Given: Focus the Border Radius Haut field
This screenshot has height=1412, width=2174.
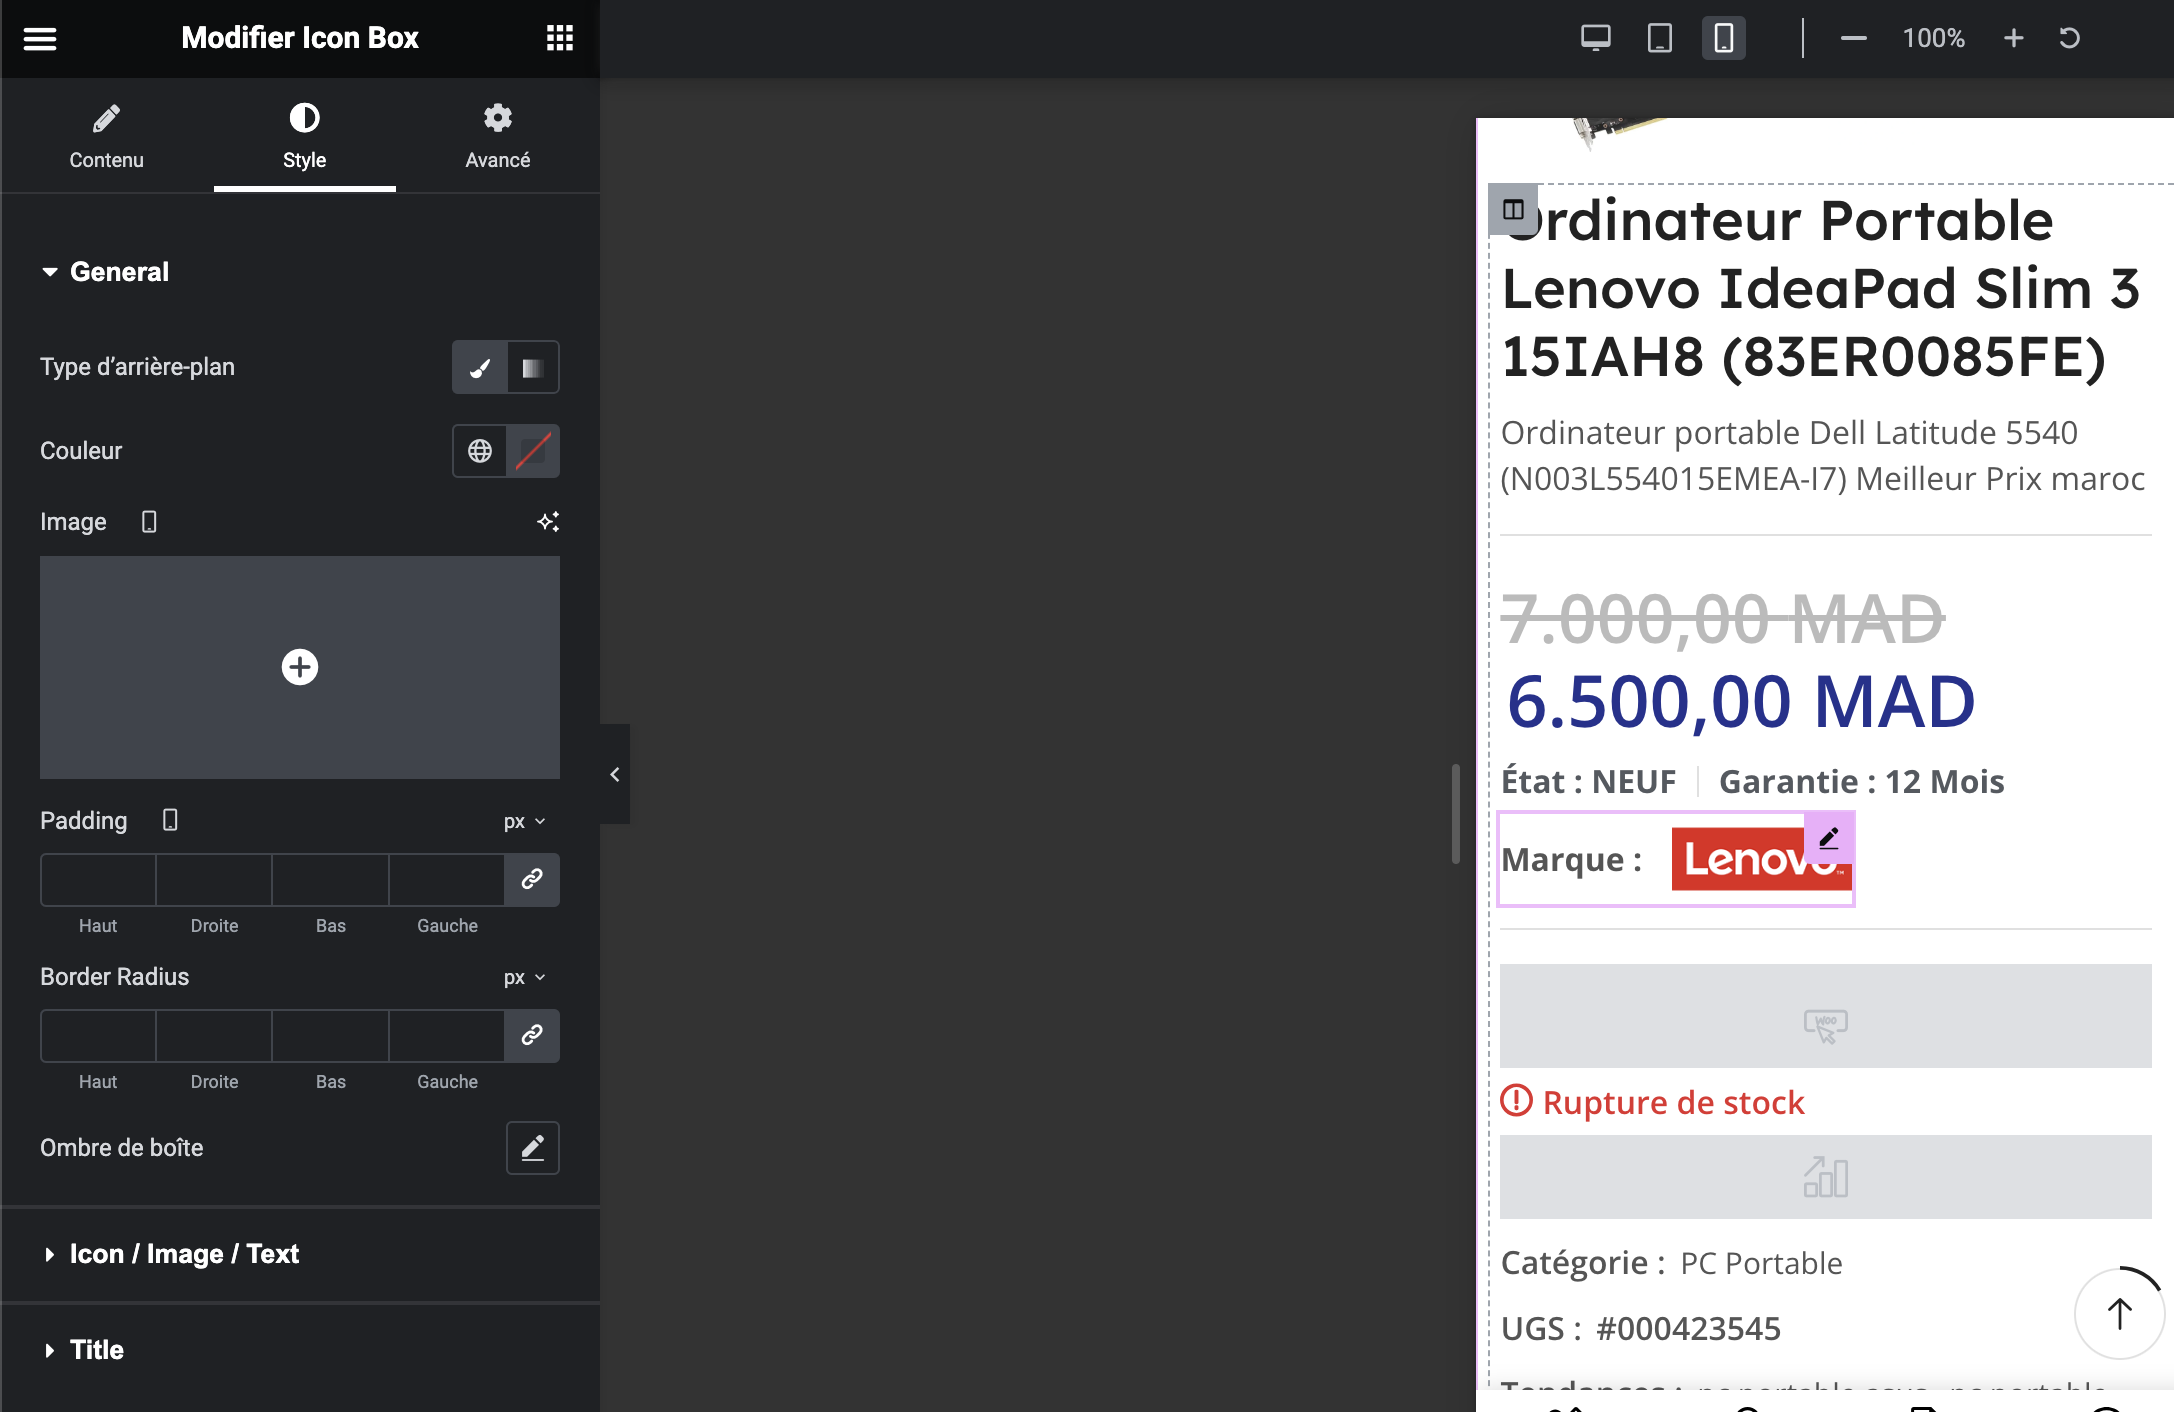Looking at the screenshot, I should (98, 1036).
